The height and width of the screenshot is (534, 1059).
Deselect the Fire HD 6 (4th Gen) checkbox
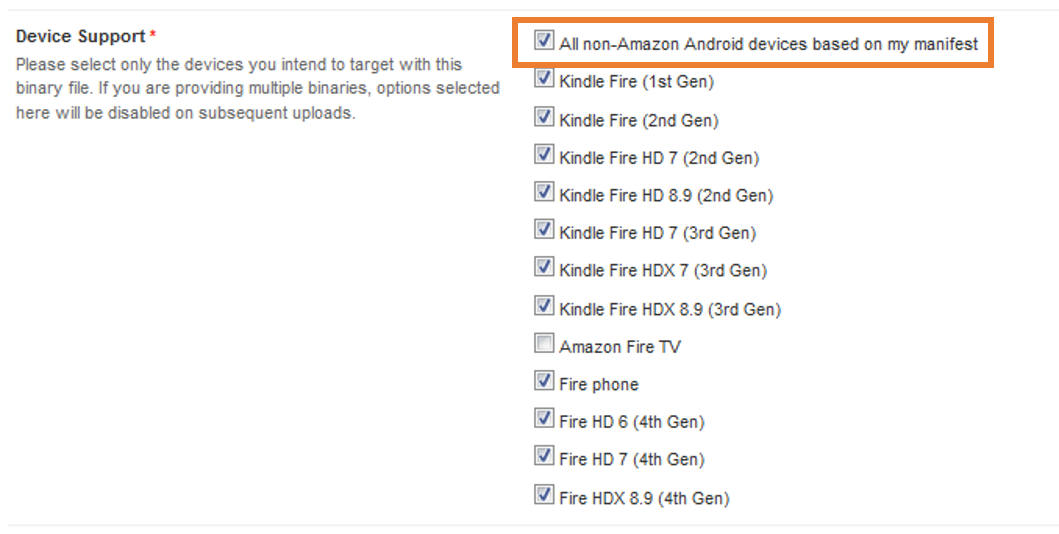click(544, 419)
